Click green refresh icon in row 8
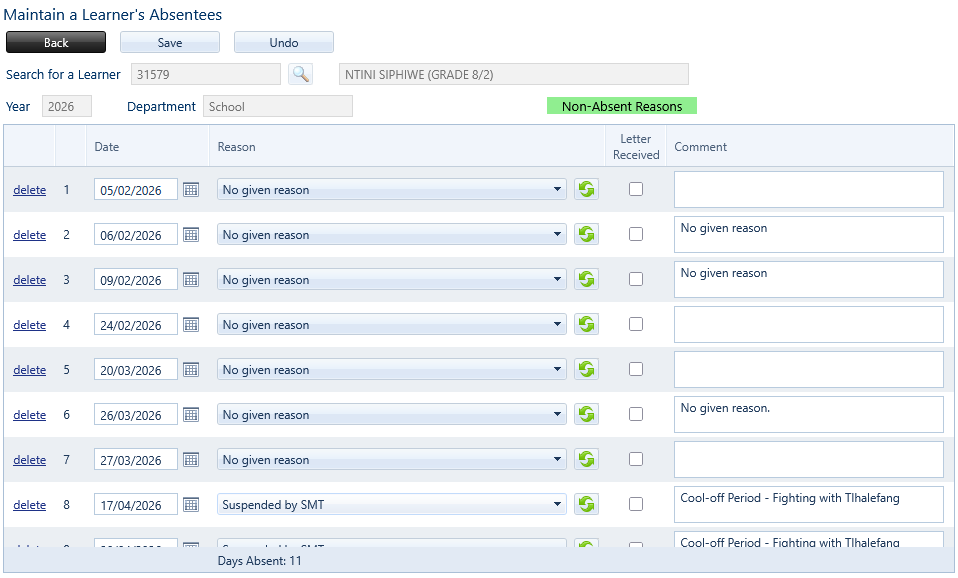Image resolution: width=958 pixels, height=578 pixels. coord(587,504)
